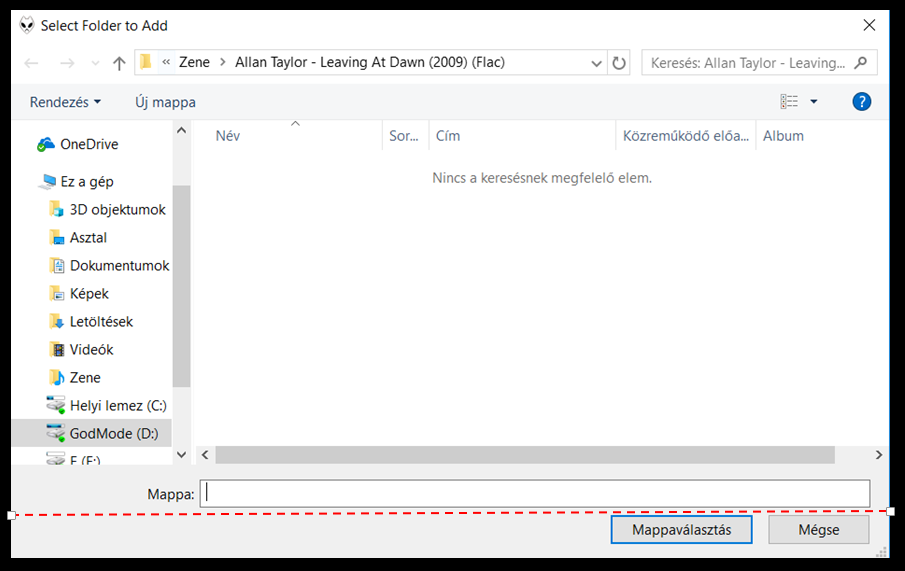Go forward with the right arrow

click(68, 63)
